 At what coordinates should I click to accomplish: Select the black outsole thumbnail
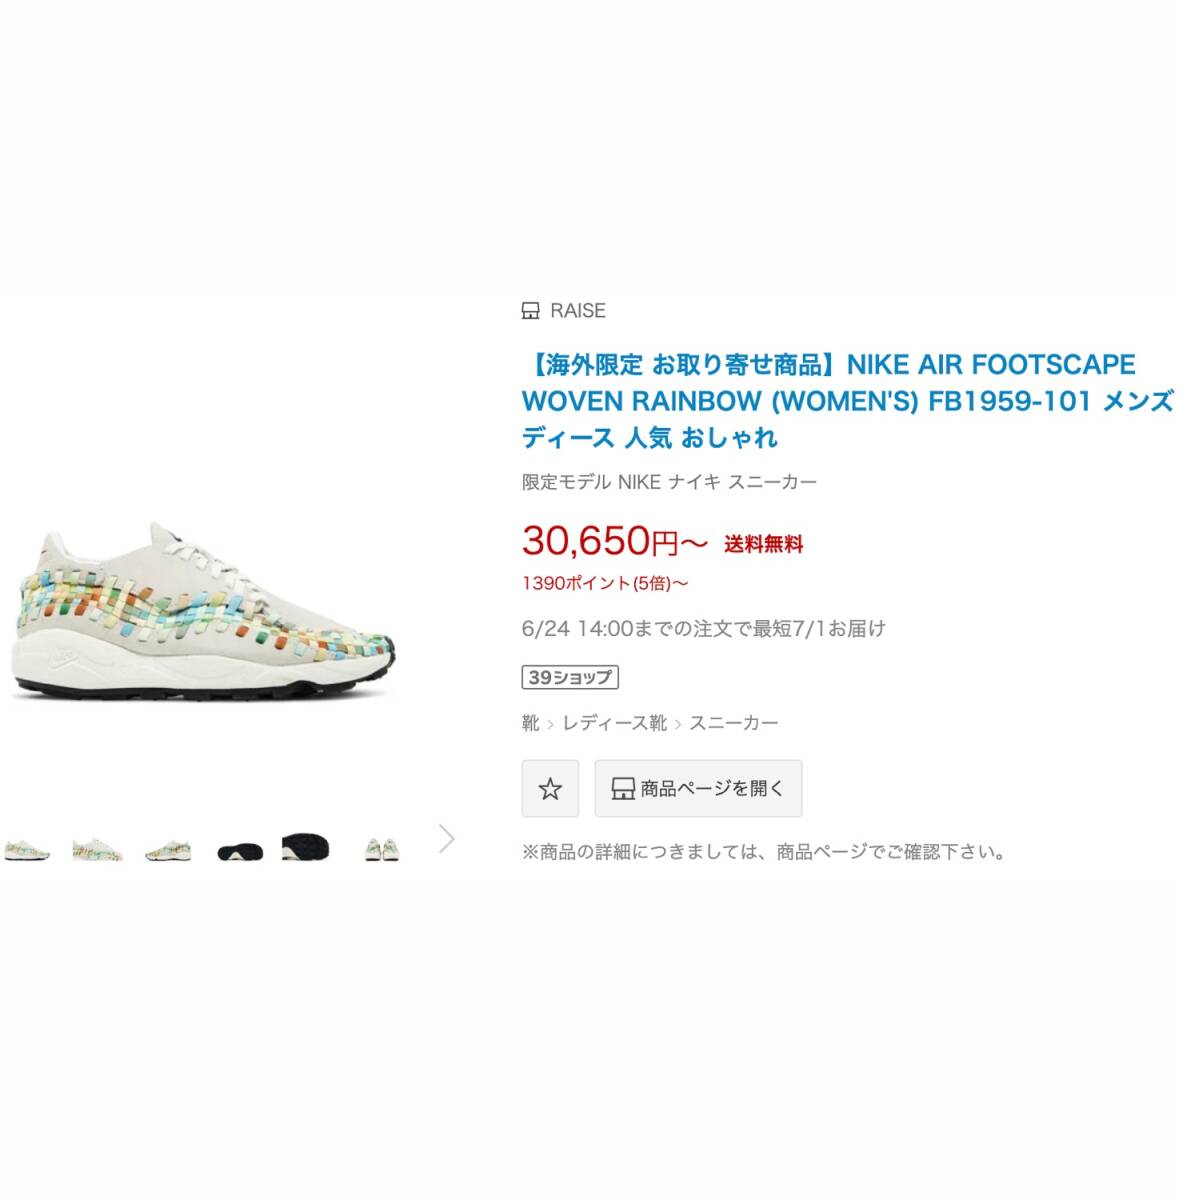(x=306, y=848)
